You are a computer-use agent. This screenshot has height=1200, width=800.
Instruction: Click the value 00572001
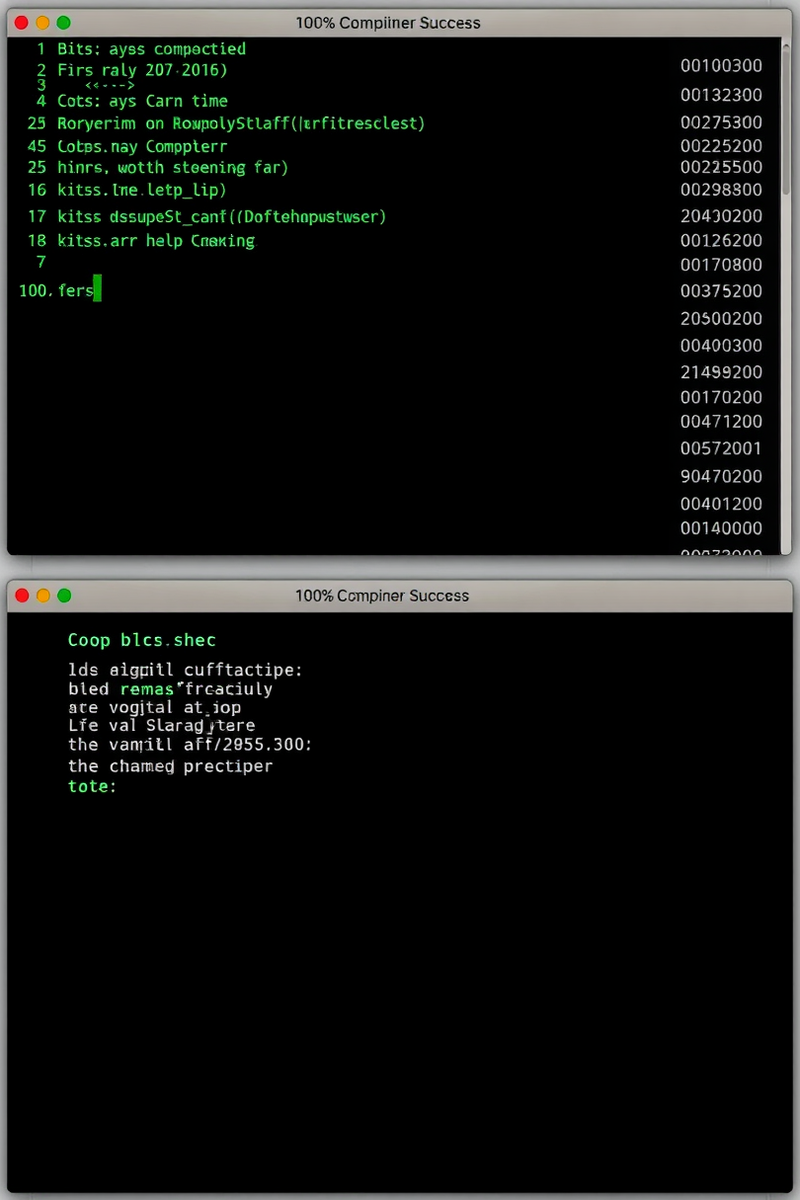(721, 449)
